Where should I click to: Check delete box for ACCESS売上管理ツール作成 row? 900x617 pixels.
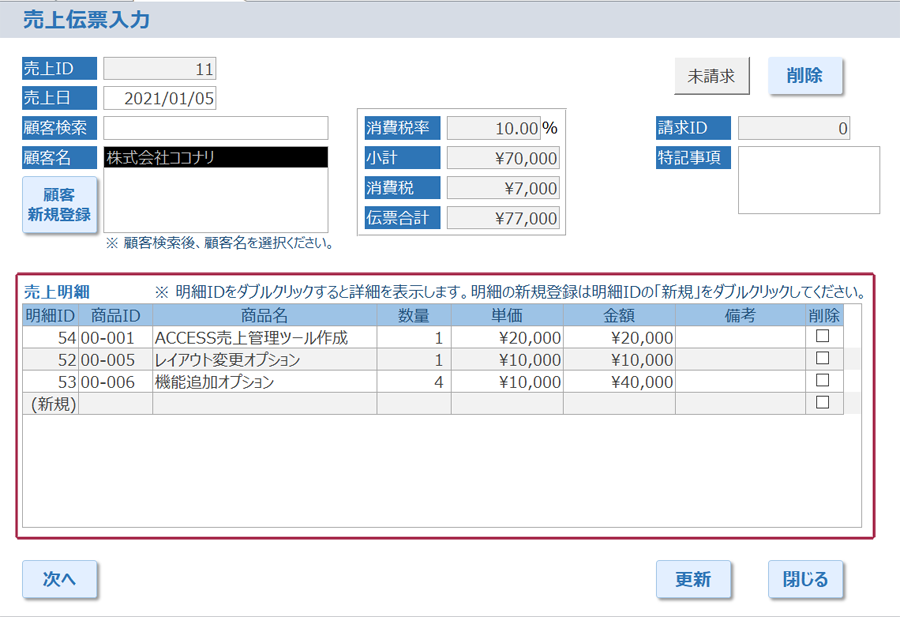tap(823, 337)
